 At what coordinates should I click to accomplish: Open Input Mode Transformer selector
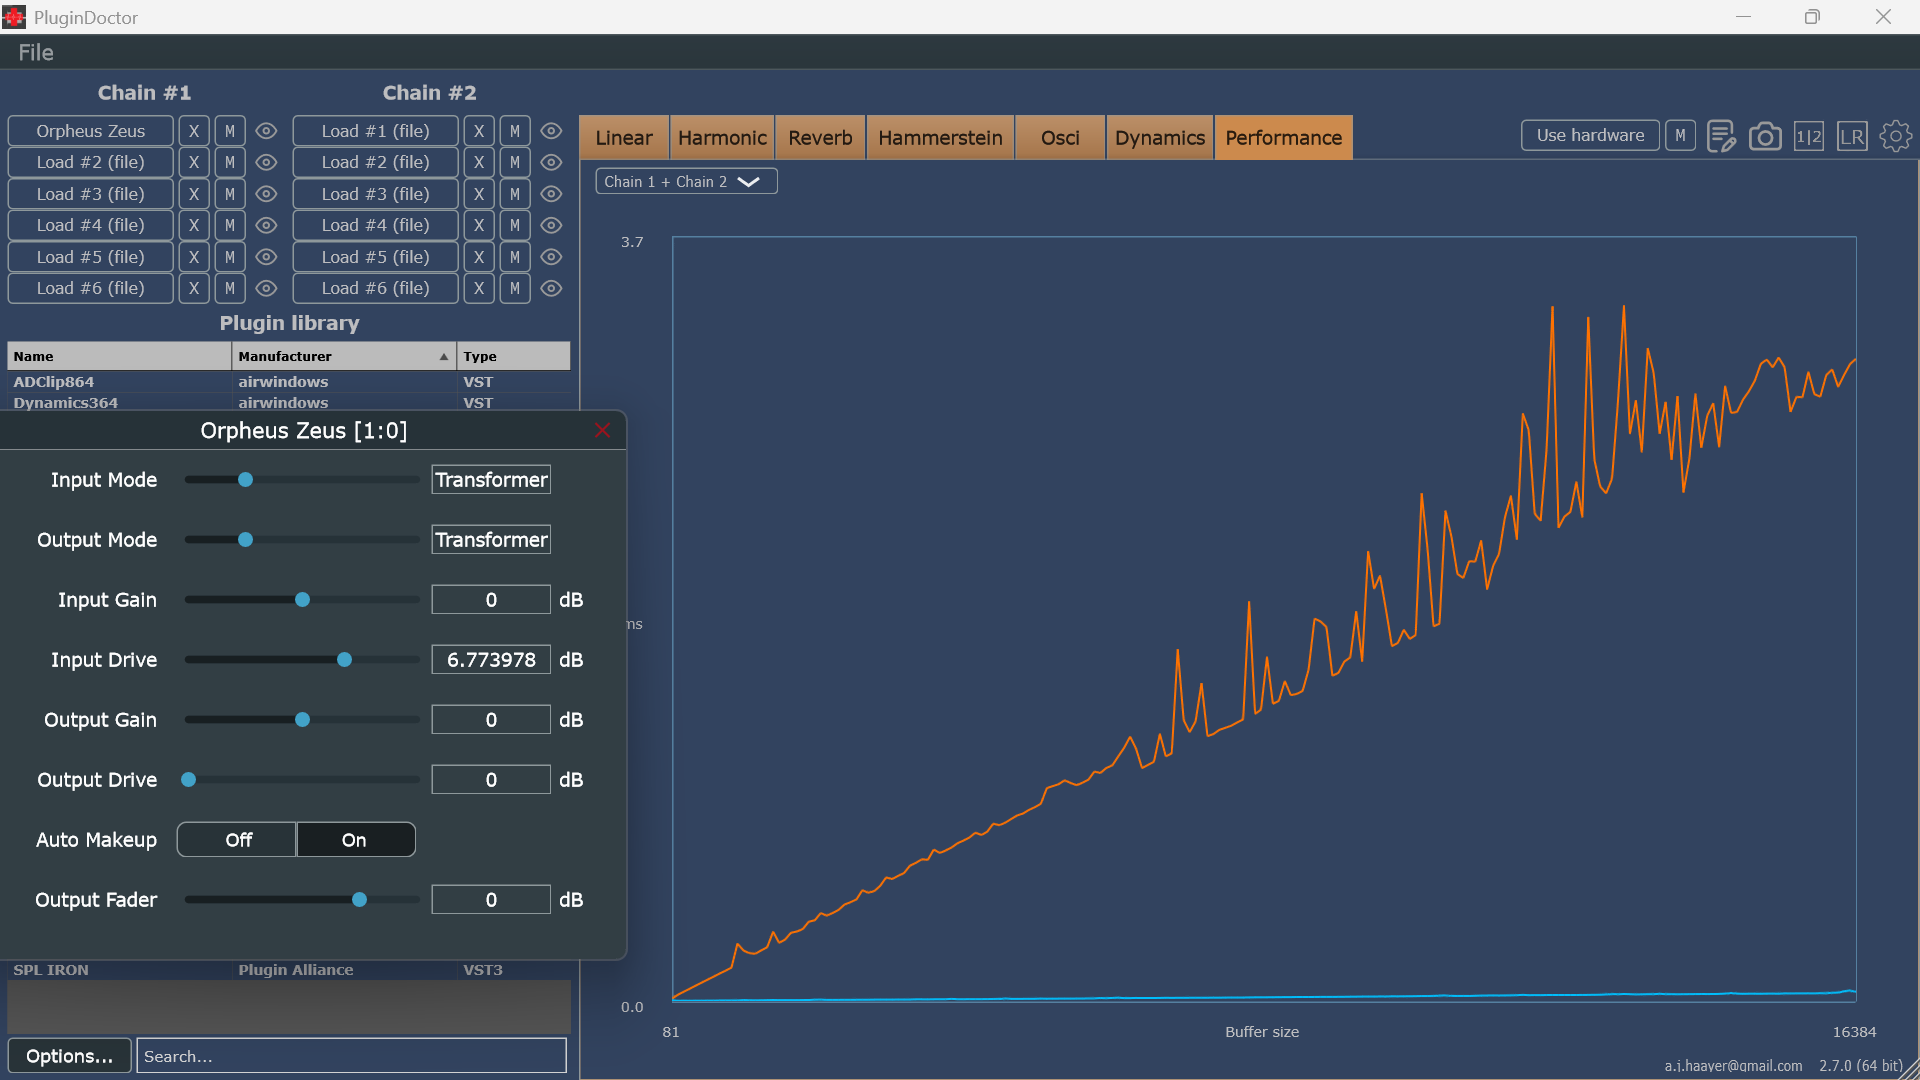(491, 480)
